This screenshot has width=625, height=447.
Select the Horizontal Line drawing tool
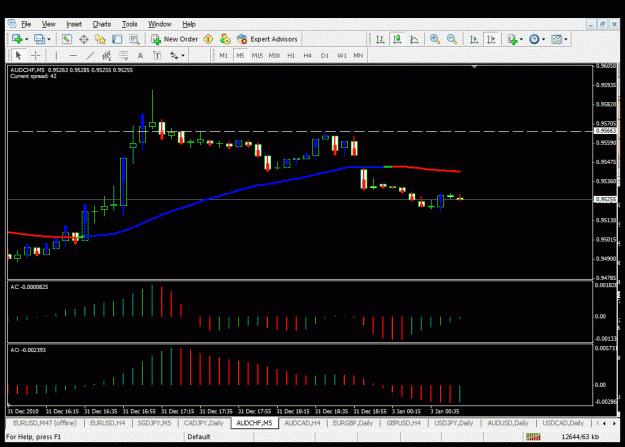[x=73, y=55]
